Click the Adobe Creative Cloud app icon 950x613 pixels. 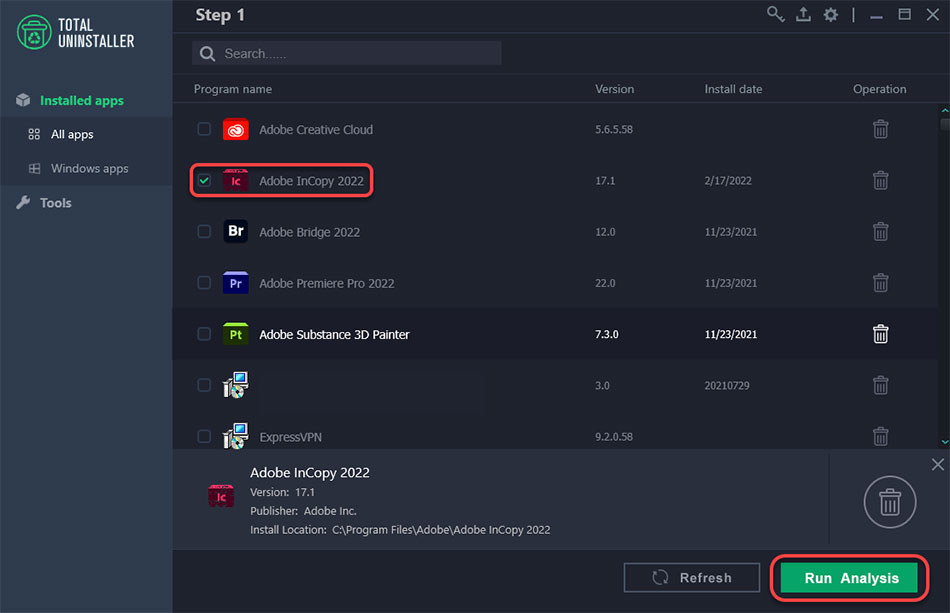[236, 129]
